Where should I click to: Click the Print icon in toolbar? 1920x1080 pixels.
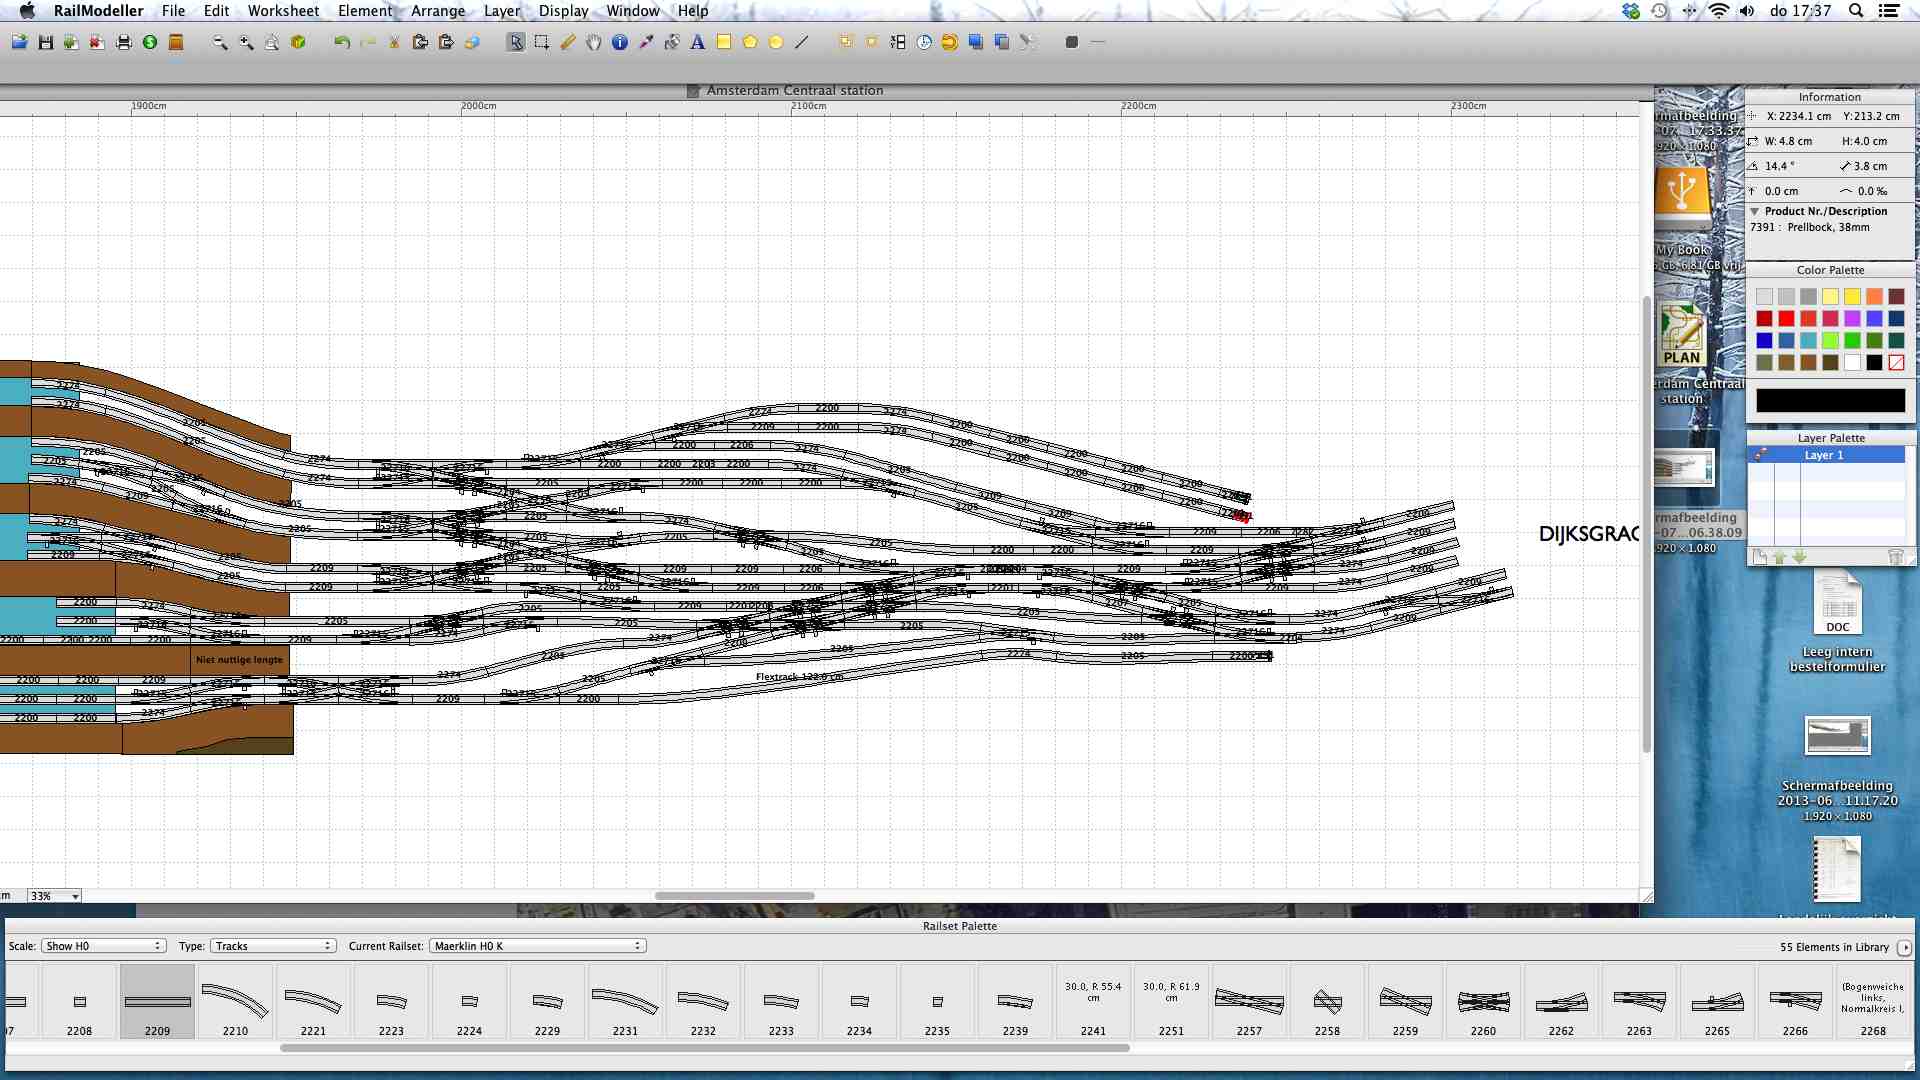pyautogui.click(x=124, y=42)
